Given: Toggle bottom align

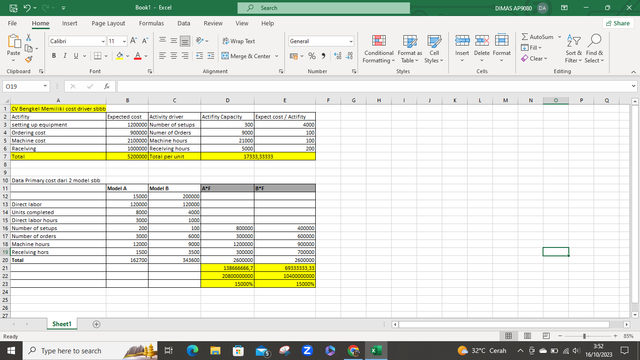Looking at the screenshot, I should [185, 40].
